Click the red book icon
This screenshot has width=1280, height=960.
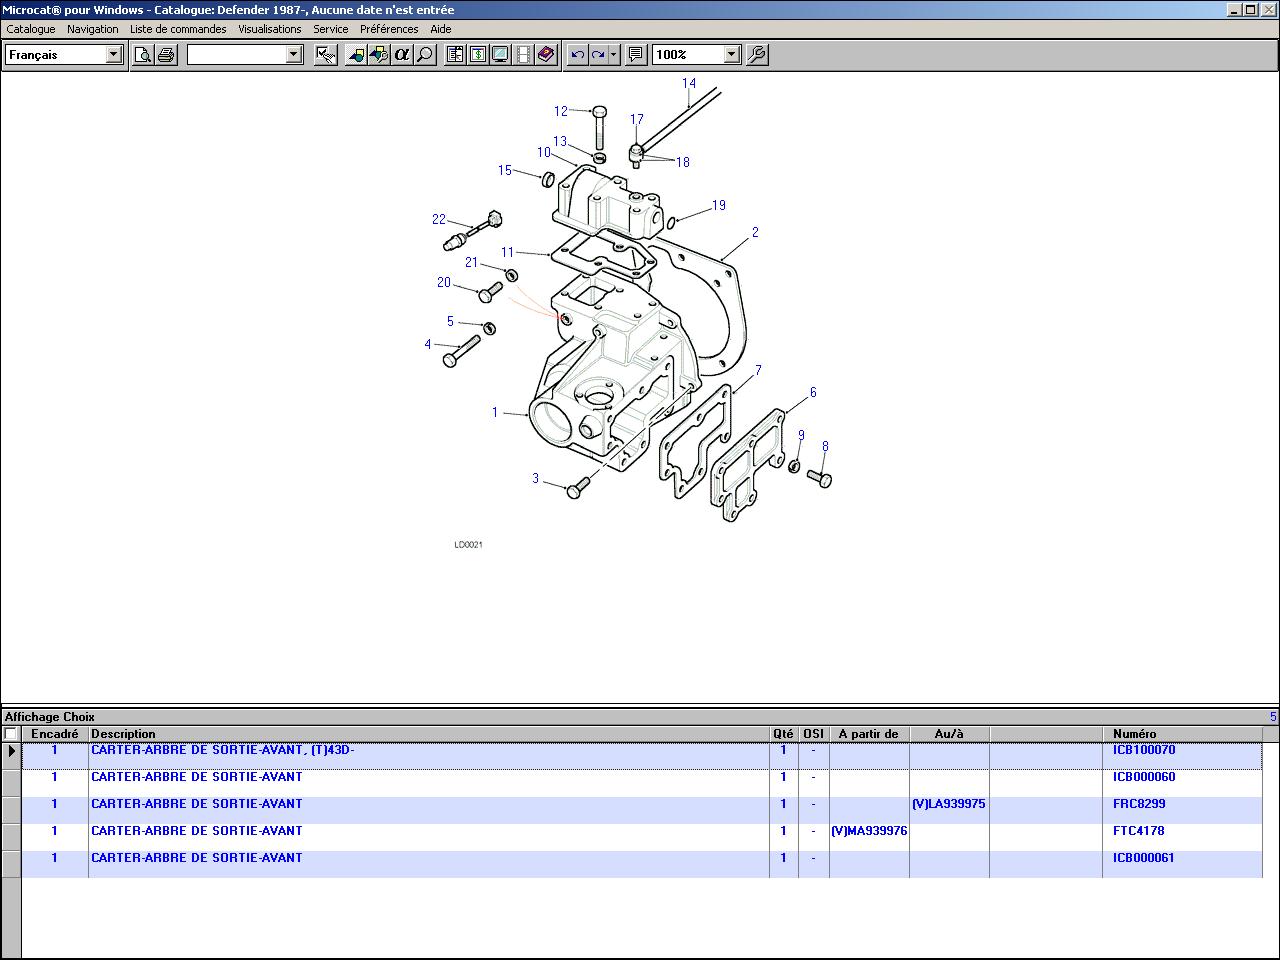point(546,55)
